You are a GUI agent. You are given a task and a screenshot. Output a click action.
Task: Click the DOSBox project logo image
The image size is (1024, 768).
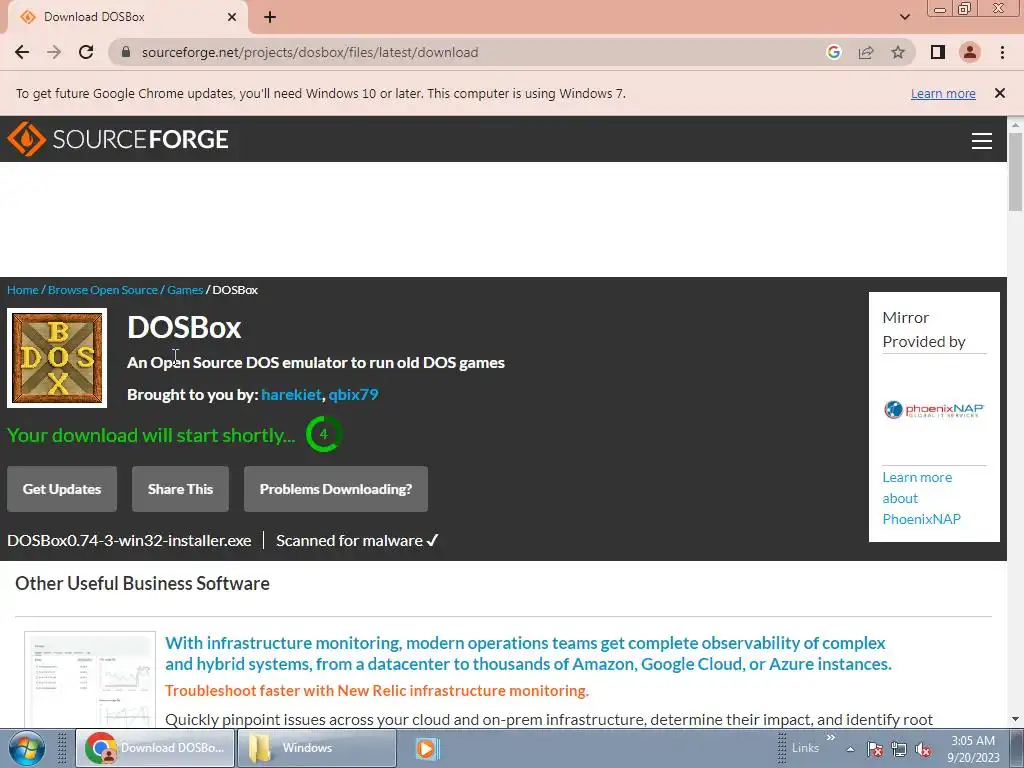pos(57,358)
